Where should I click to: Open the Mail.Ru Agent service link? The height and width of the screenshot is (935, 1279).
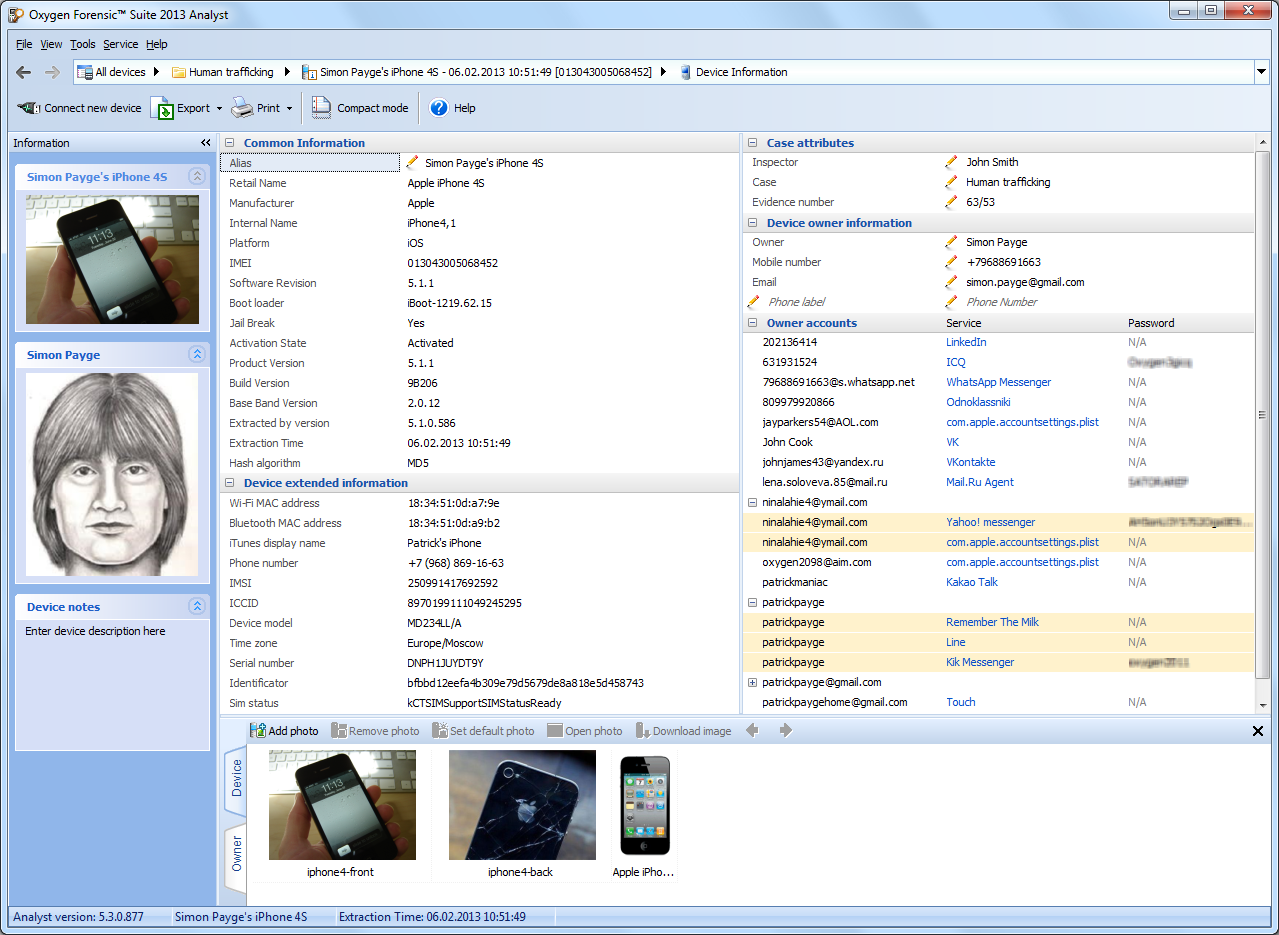980,482
